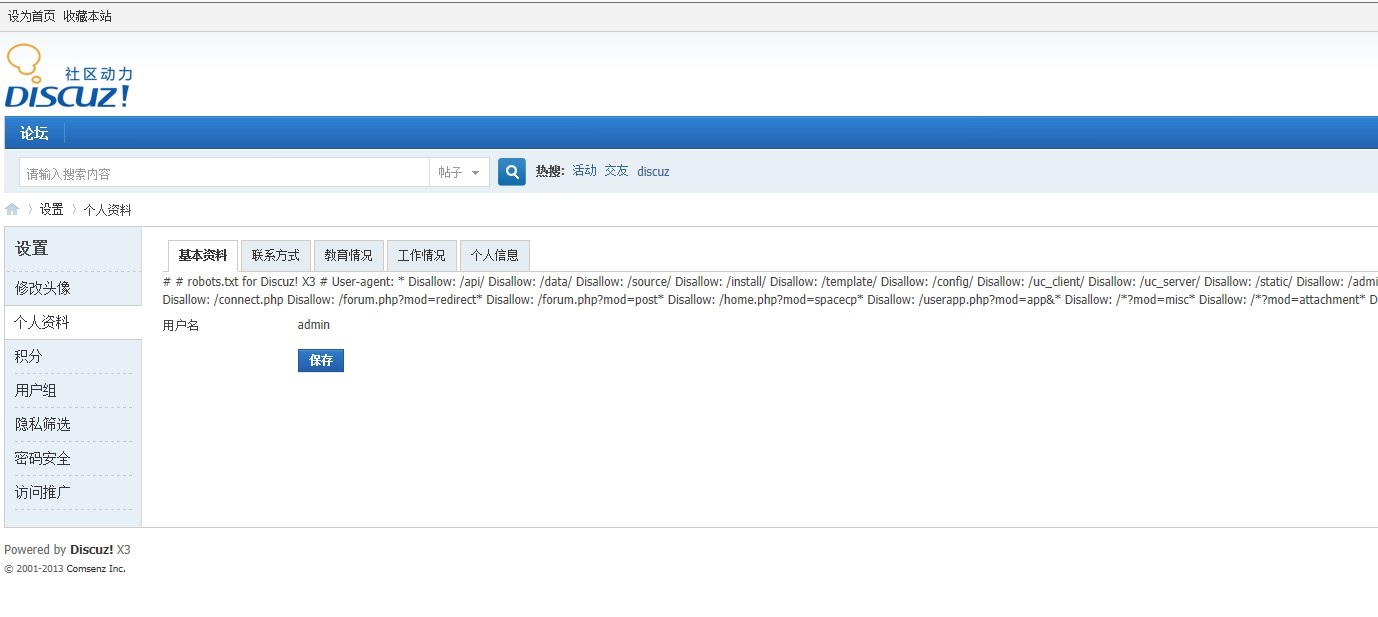Click the blue search magnifier button
The width and height of the screenshot is (1378, 617).
point(512,172)
